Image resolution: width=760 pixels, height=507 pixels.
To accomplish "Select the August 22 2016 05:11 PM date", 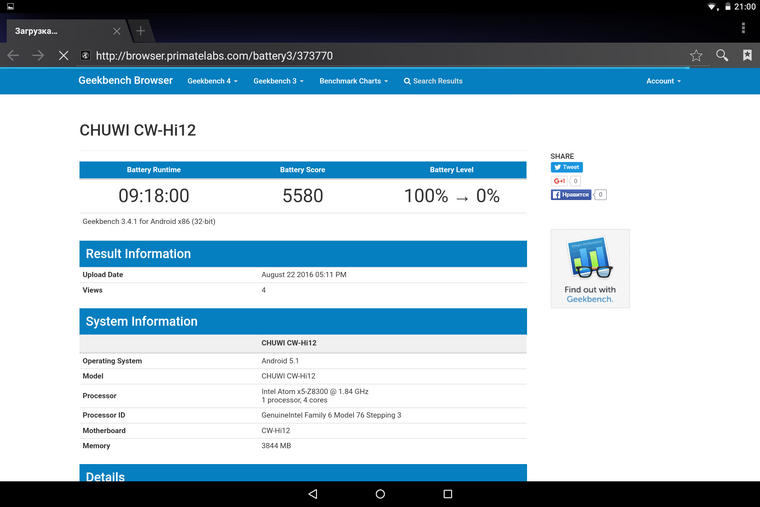I will (304, 274).
